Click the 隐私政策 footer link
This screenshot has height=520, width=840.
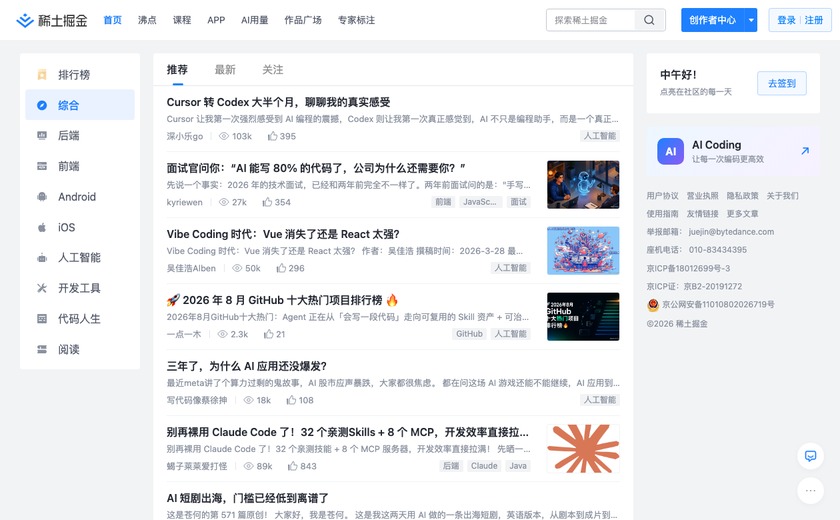742,195
